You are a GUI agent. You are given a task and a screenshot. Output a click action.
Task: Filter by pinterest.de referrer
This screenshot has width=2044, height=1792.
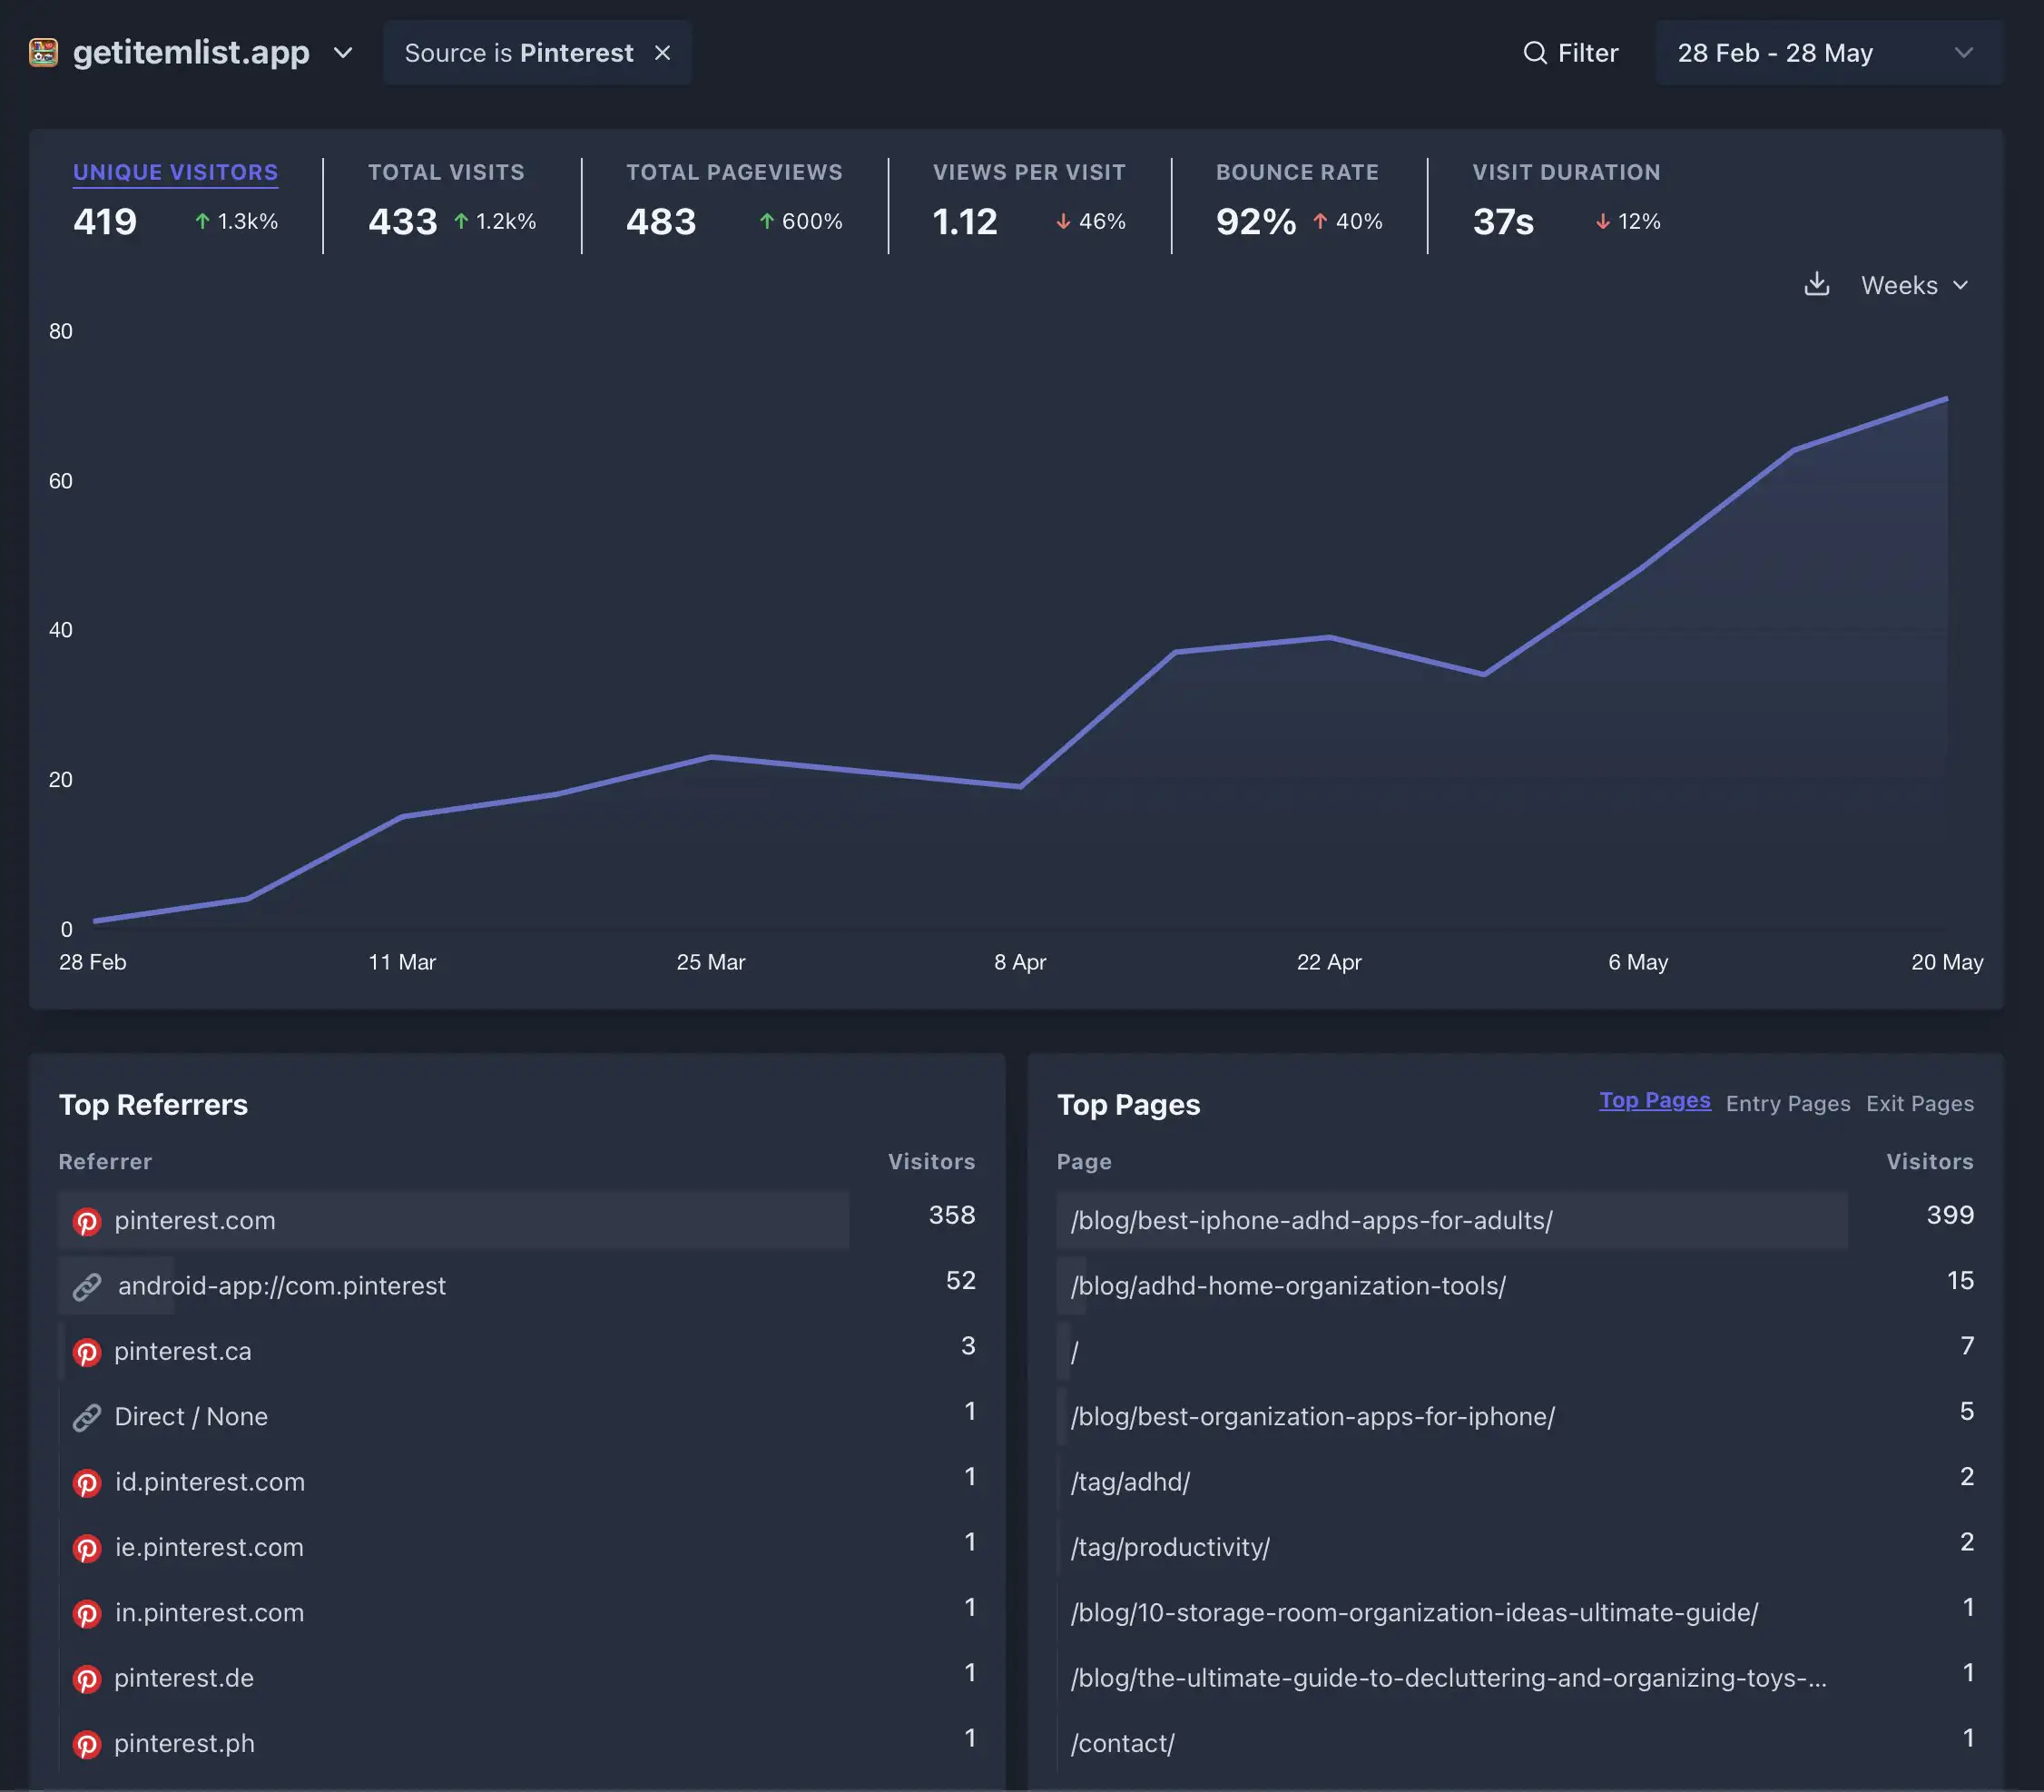click(183, 1678)
